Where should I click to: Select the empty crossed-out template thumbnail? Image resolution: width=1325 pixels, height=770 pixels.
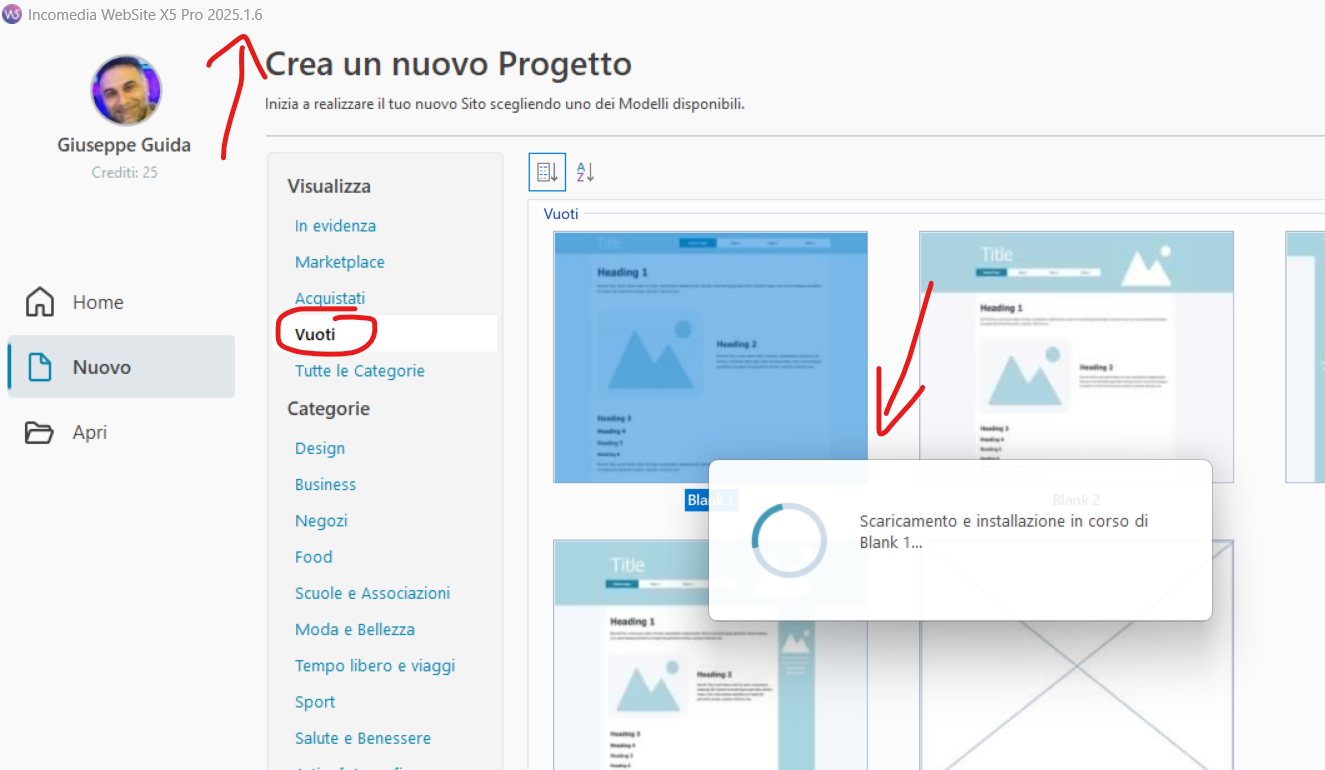click(x=1076, y=655)
